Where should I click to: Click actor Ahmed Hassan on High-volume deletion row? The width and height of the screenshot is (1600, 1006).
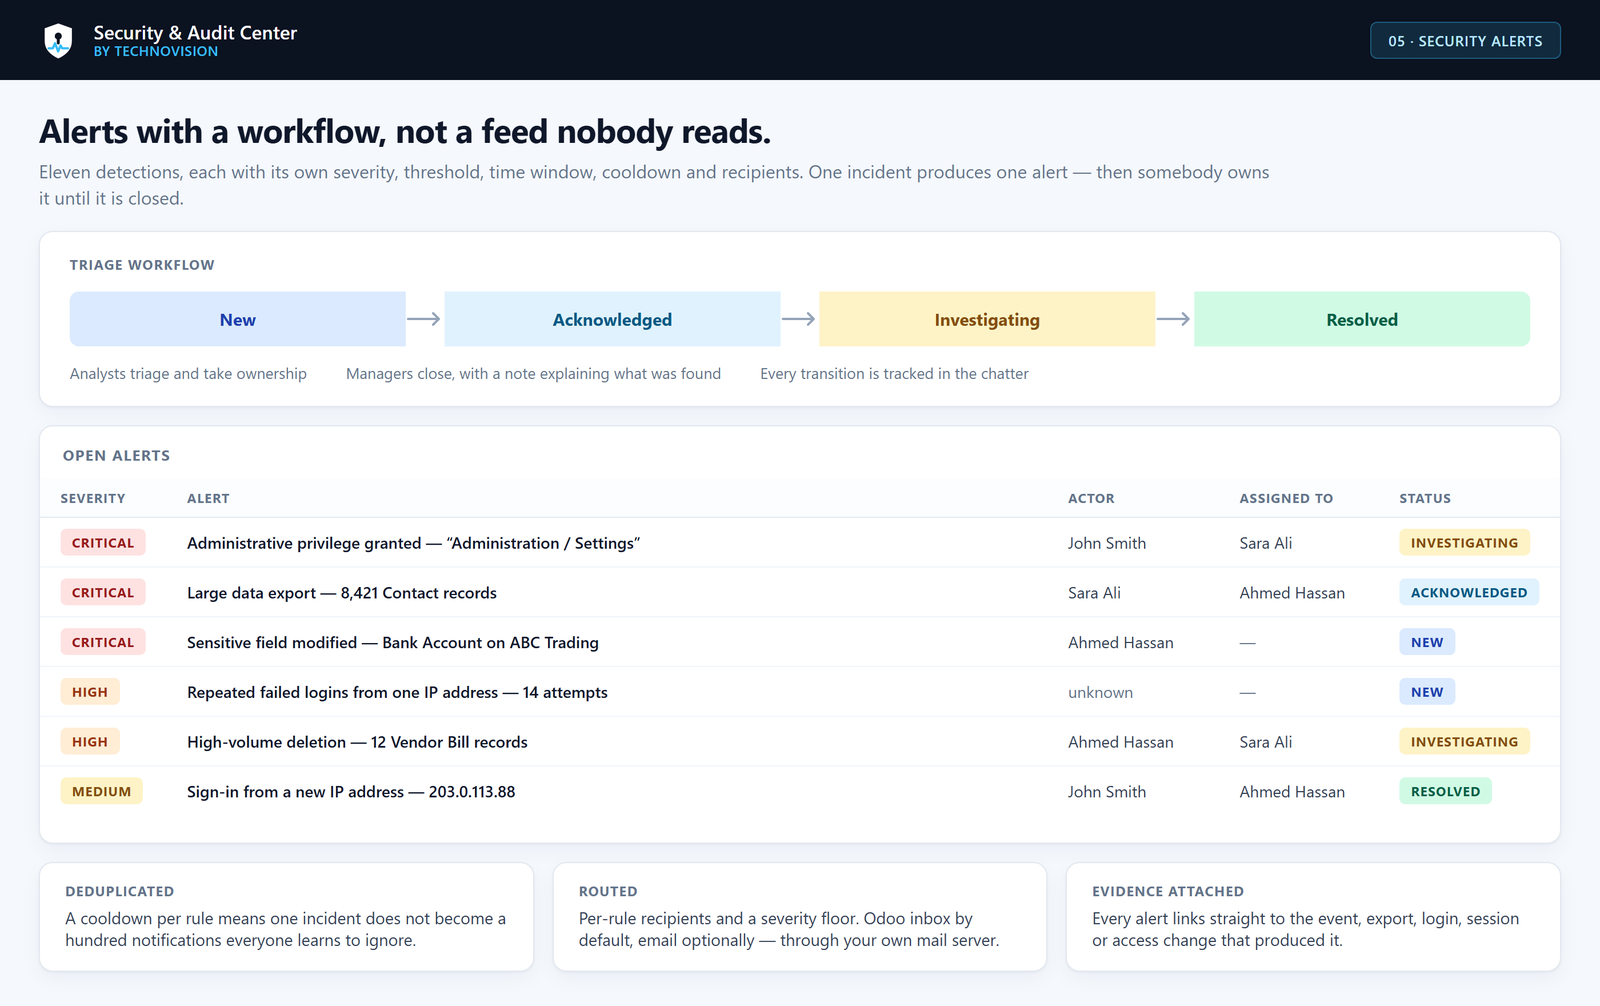pos(1121,742)
